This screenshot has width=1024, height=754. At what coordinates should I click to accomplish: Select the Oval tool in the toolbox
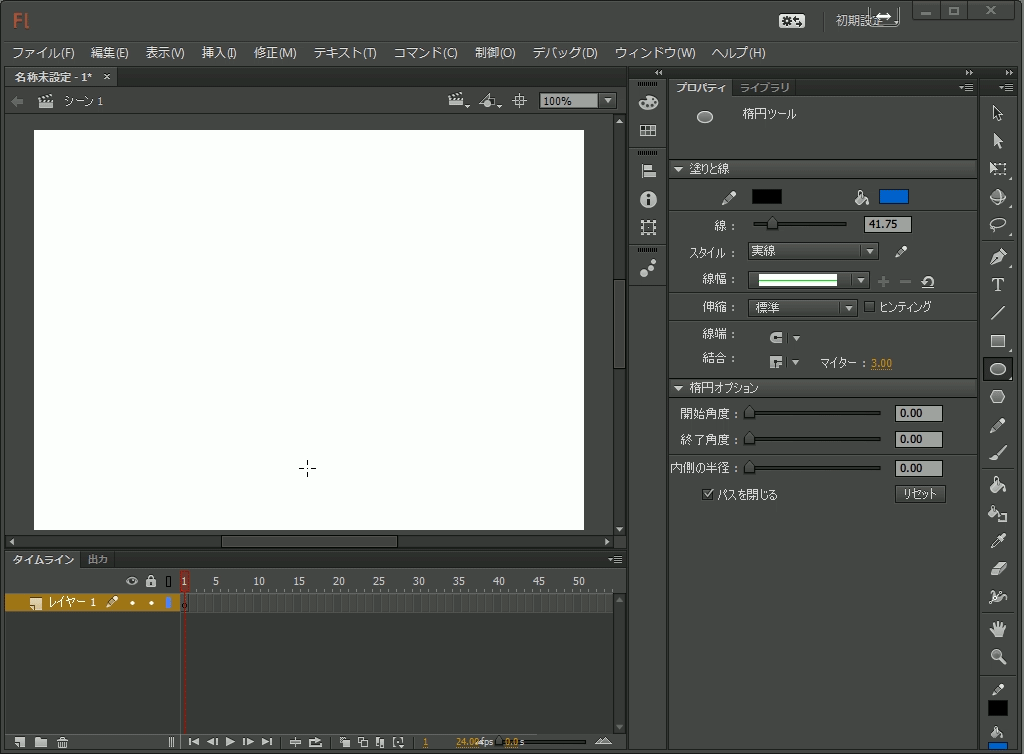997,369
